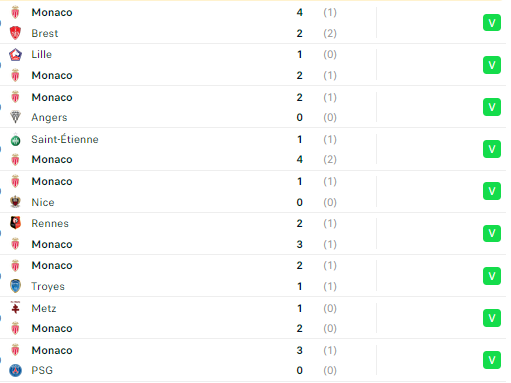Screen dimensions: 511x383
Task: Click the Angers club crest icon
Action: (x=15, y=117)
